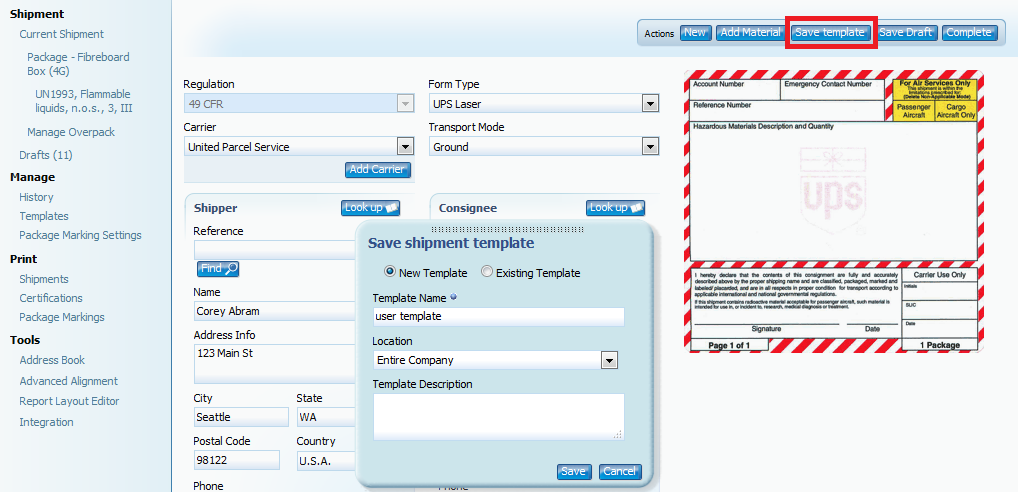Click the Add Material action button
The height and width of the screenshot is (492, 1018).
750,33
